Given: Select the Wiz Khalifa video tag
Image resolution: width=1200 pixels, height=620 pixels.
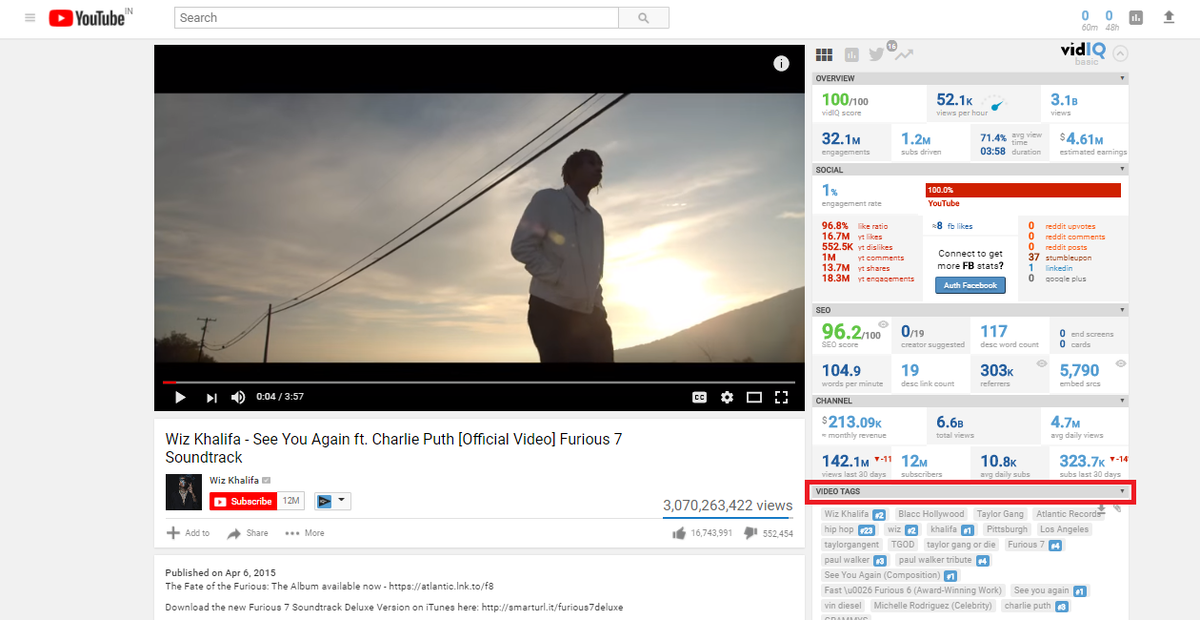Looking at the screenshot, I should point(854,514).
